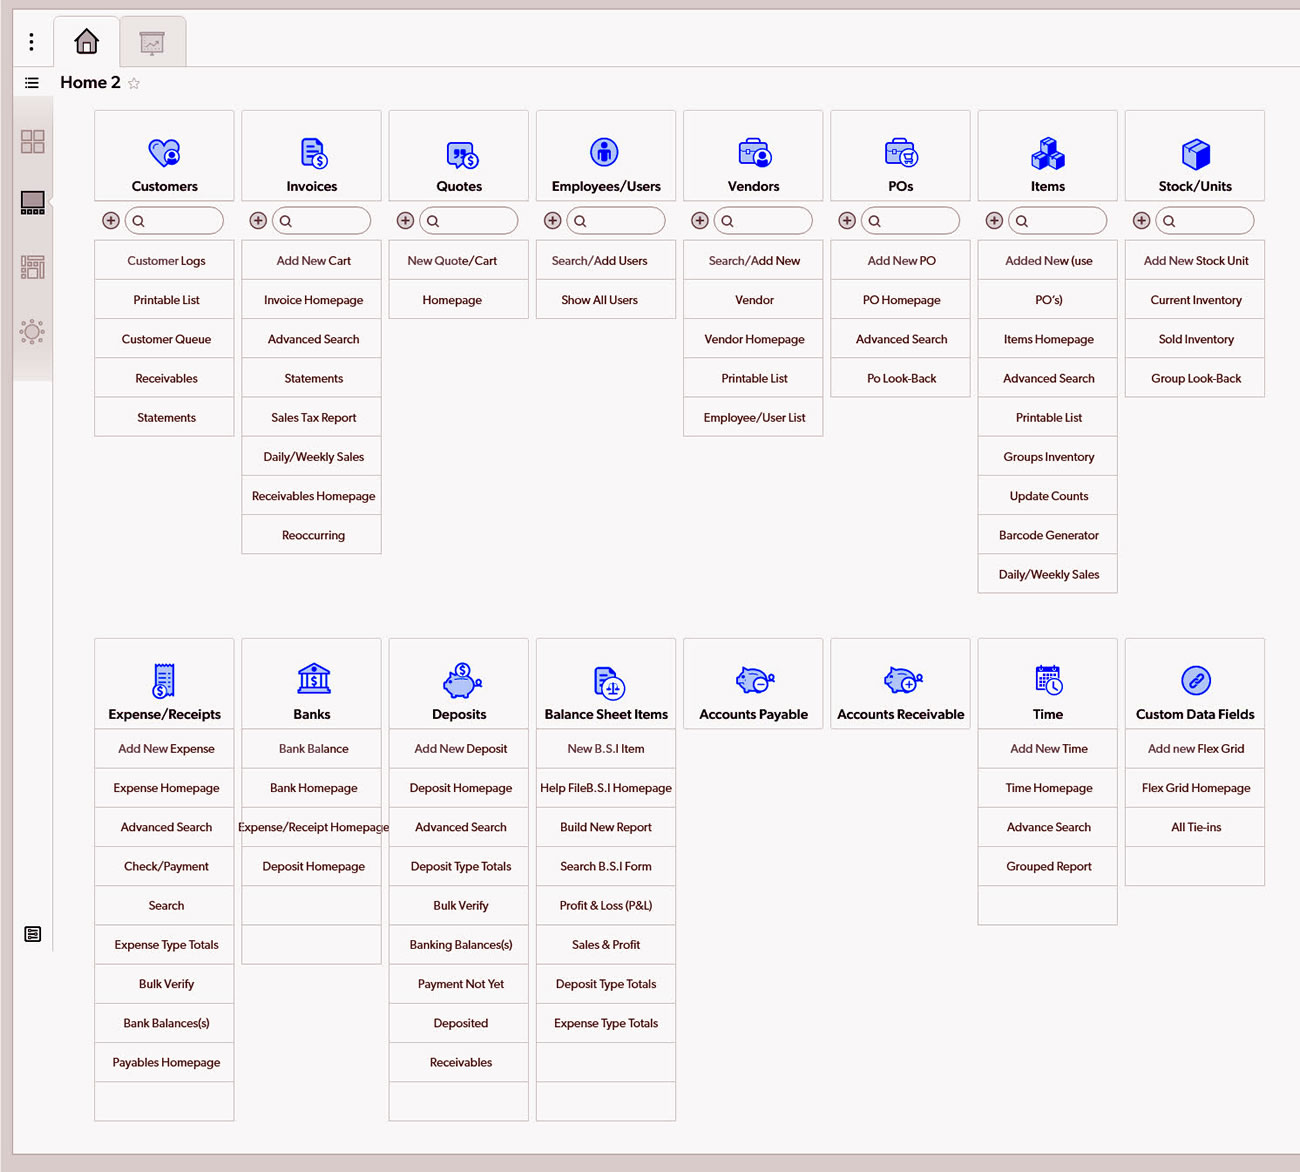Switch to the presentation chart tab
1300x1172 pixels.
point(152,42)
